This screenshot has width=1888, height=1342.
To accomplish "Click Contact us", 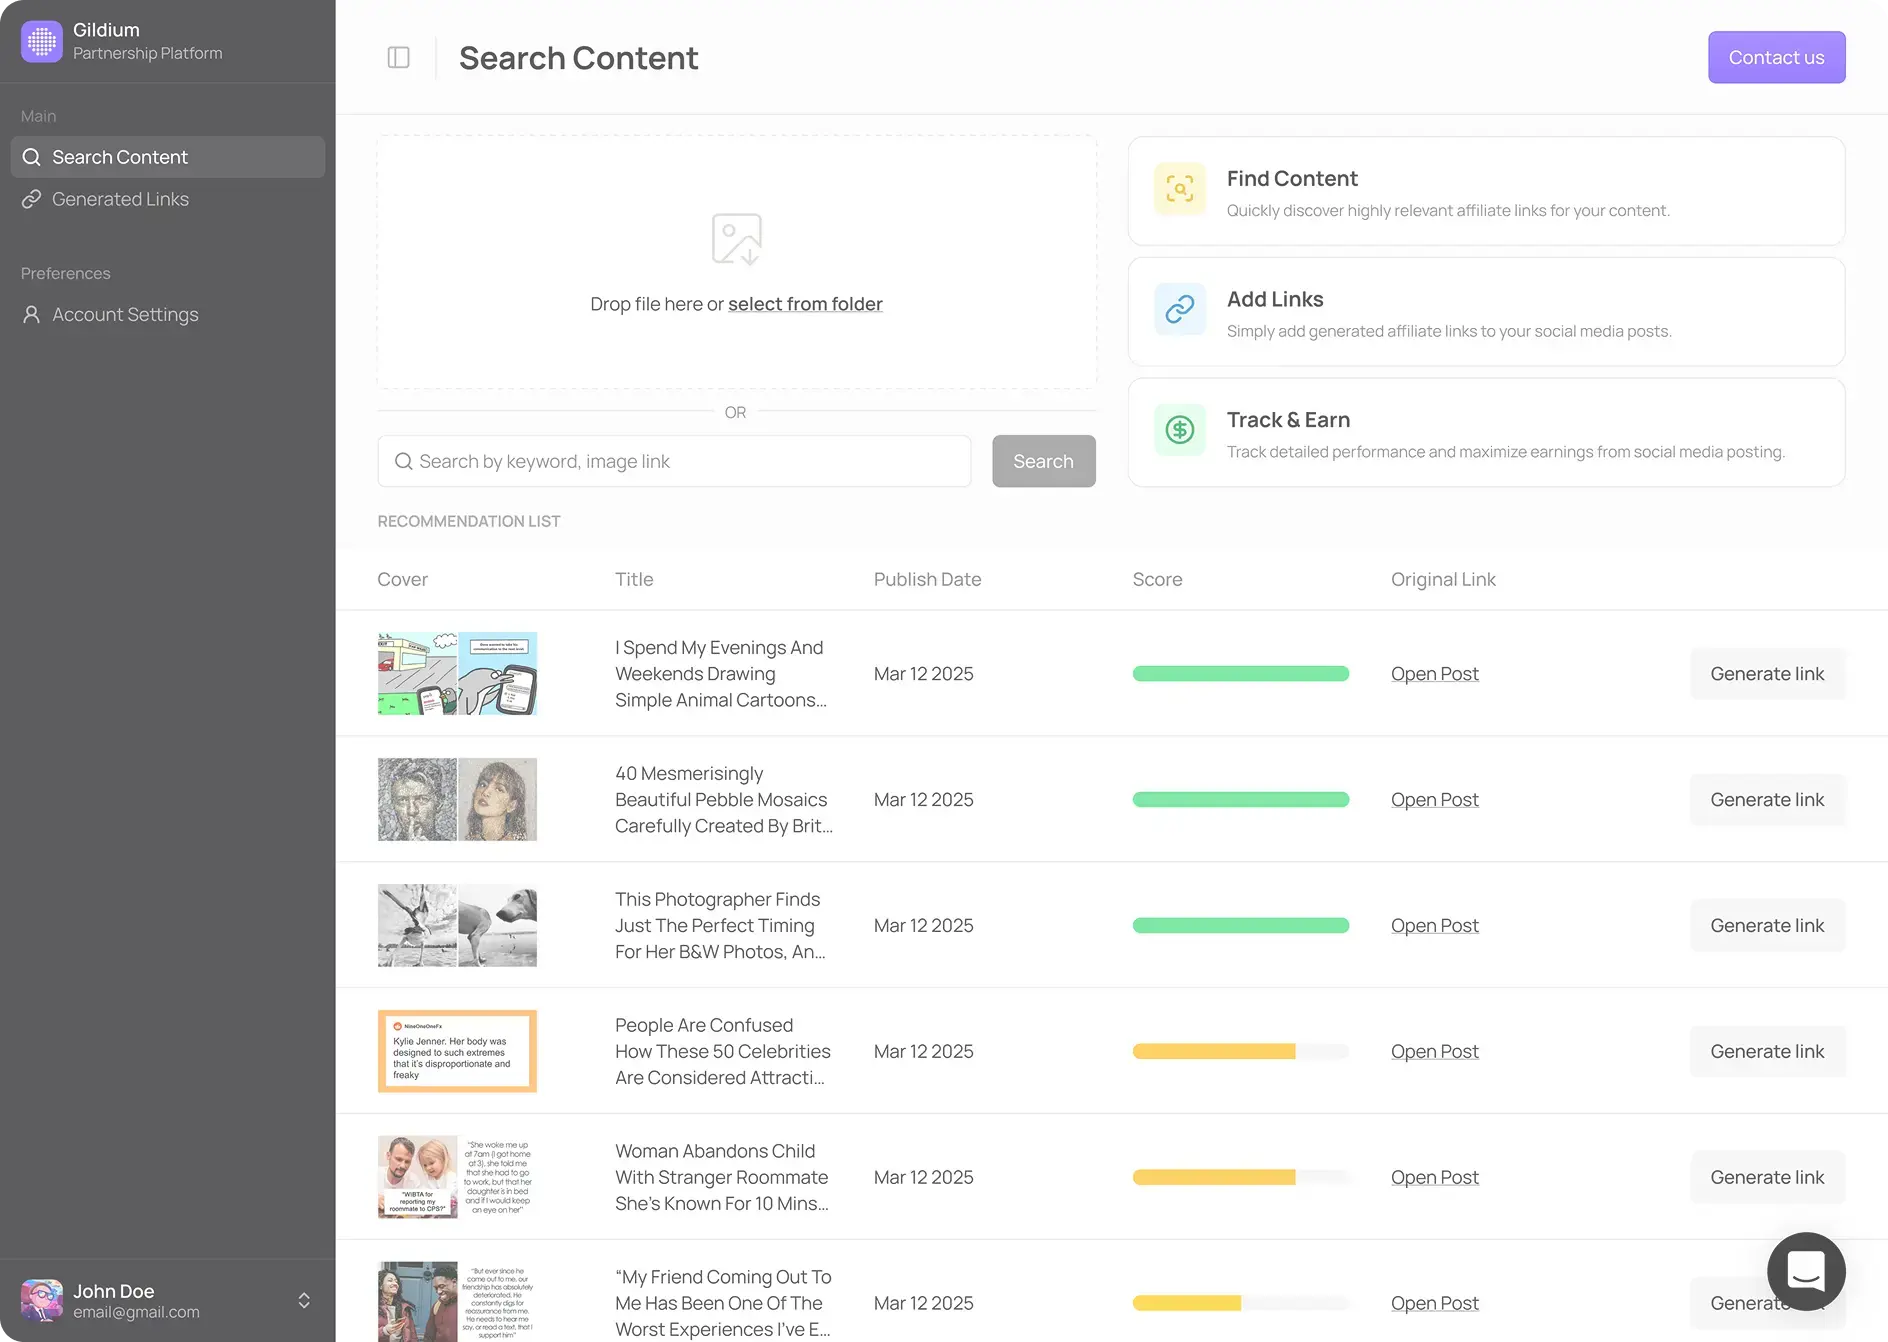I will 1776,57.
